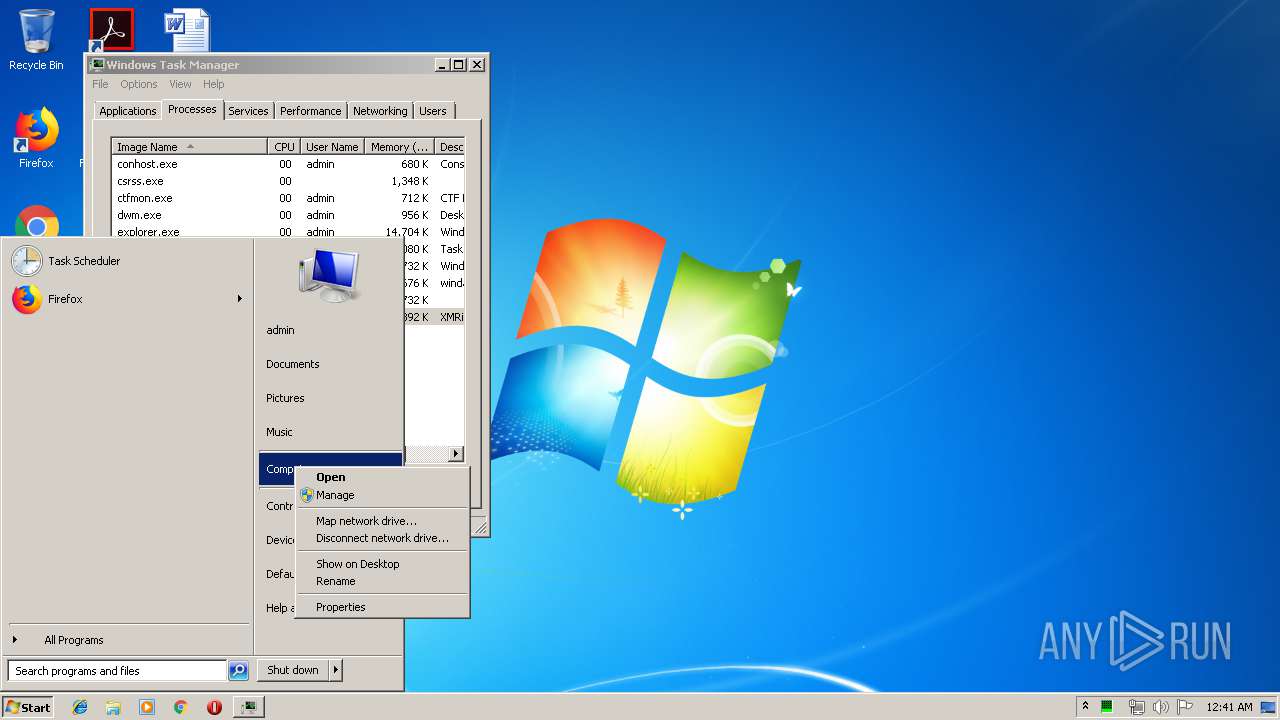Click the Show Desktop icon by the clock
Screen dimensions: 1280x720
1268,707
